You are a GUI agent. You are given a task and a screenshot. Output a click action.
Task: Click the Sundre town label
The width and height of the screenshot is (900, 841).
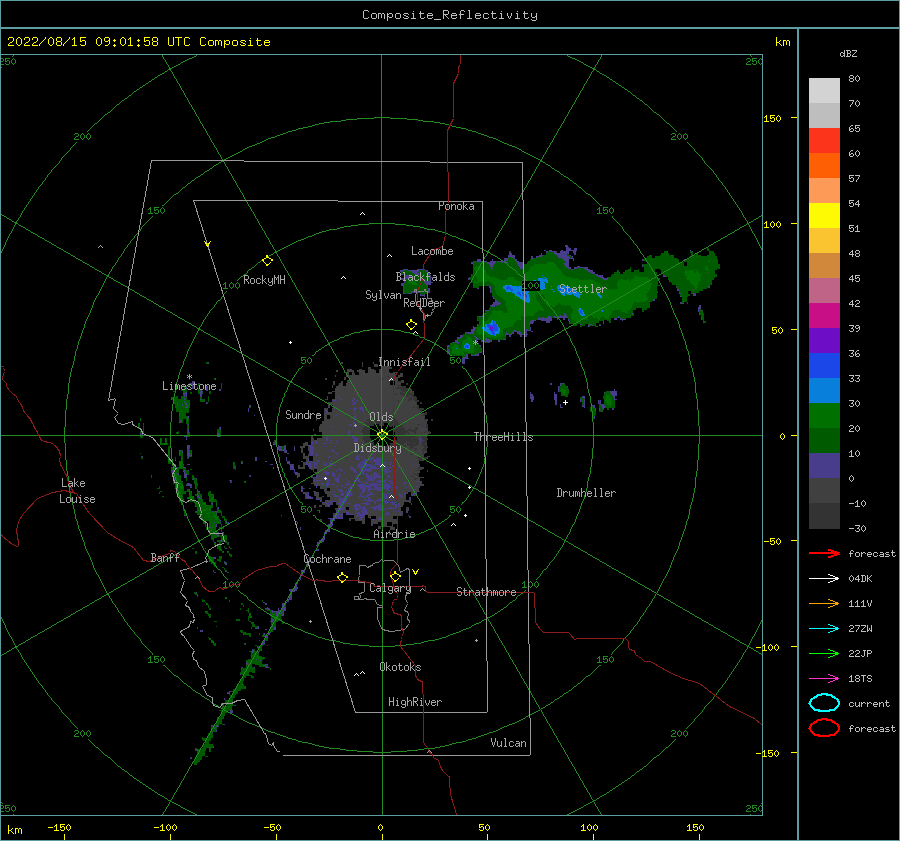point(303,415)
